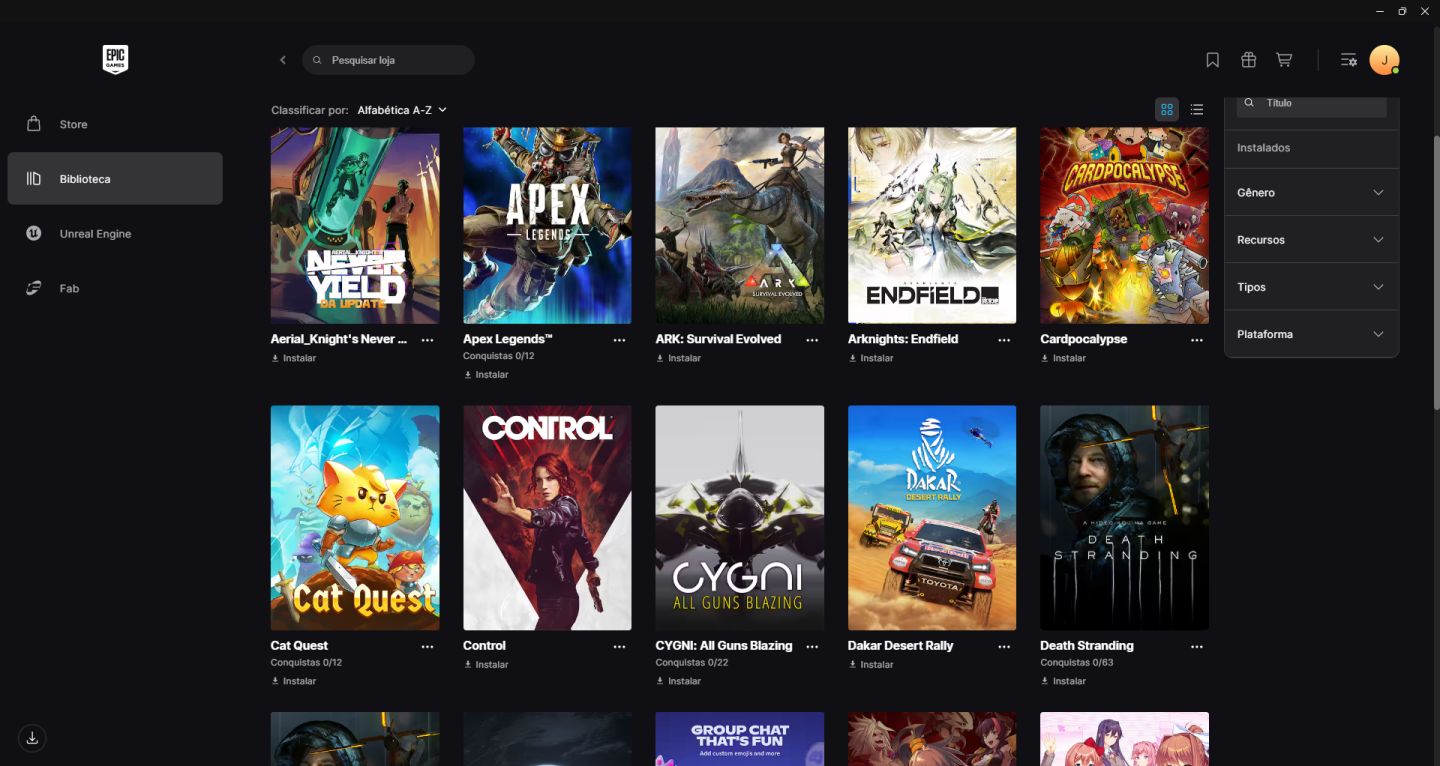Screen dimensions: 1440x766
Task: Select Biblioteca in sidebar
Action: [x=115, y=179]
